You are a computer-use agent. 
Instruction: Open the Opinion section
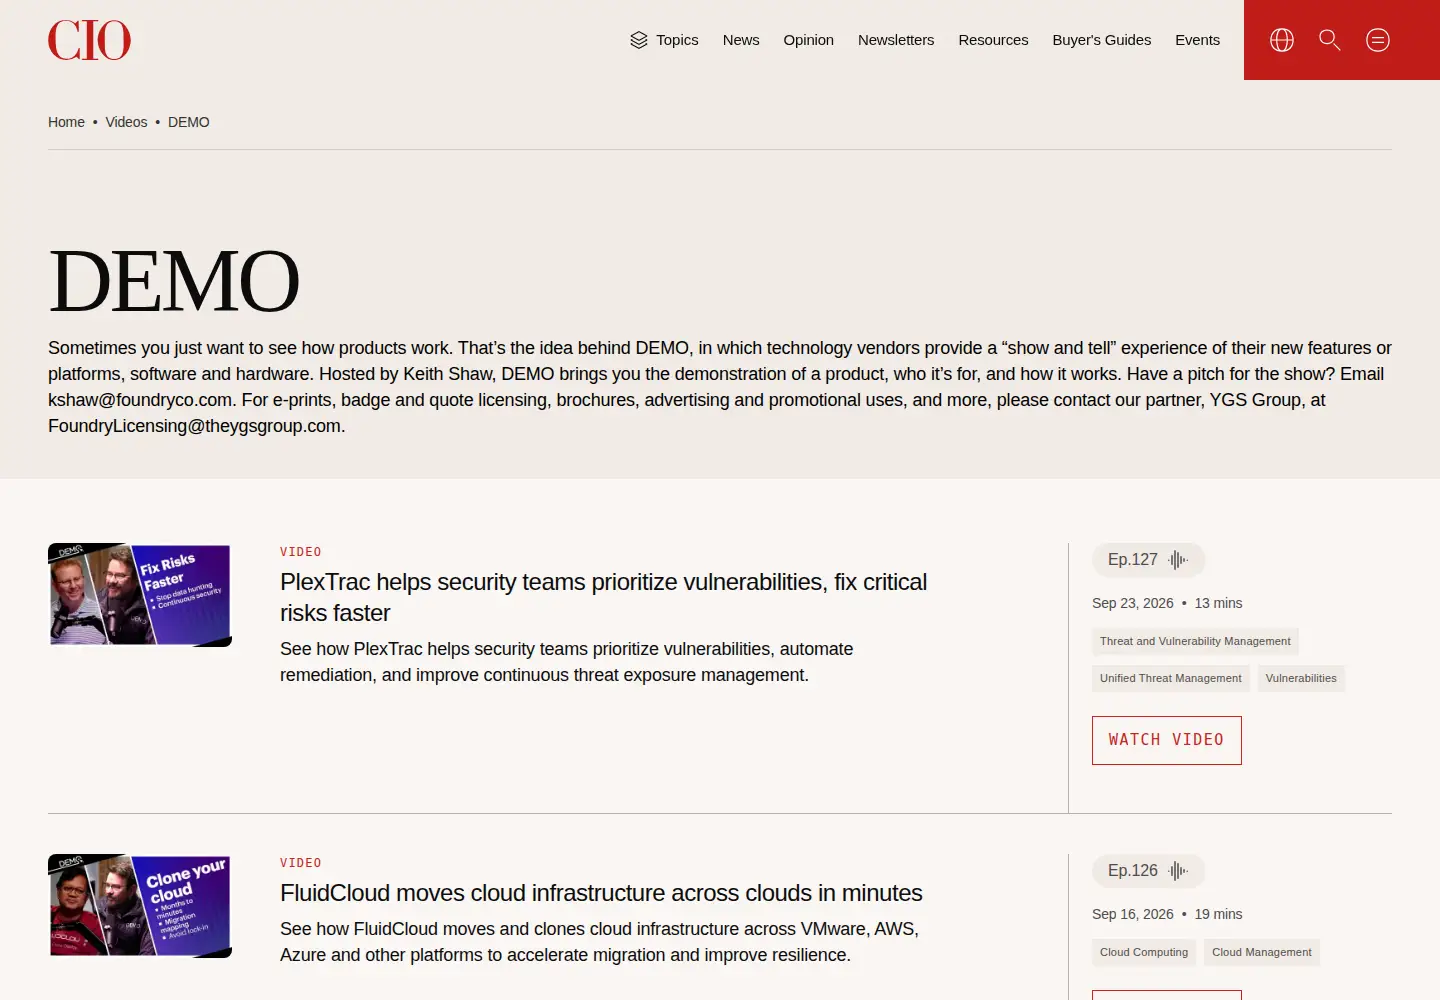pos(809,40)
